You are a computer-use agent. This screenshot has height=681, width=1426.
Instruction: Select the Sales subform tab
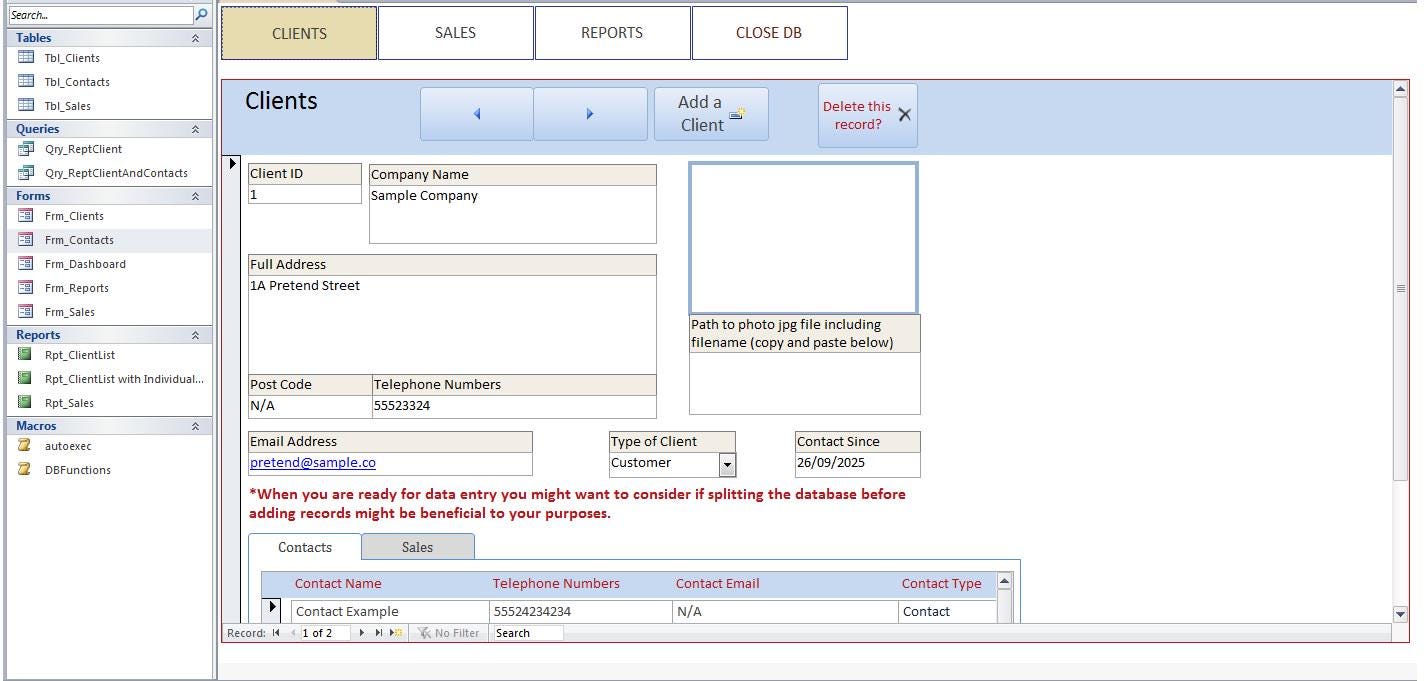[x=418, y=547]
